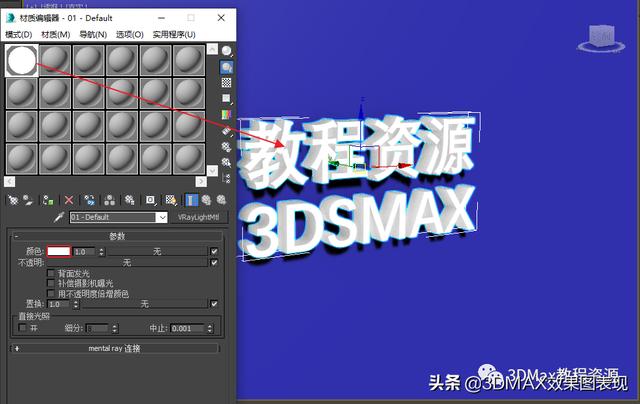This screenshot has width=640, height=404.
Task: Toggle the 置换 map enable checkbox
Action: coord(214,304)
